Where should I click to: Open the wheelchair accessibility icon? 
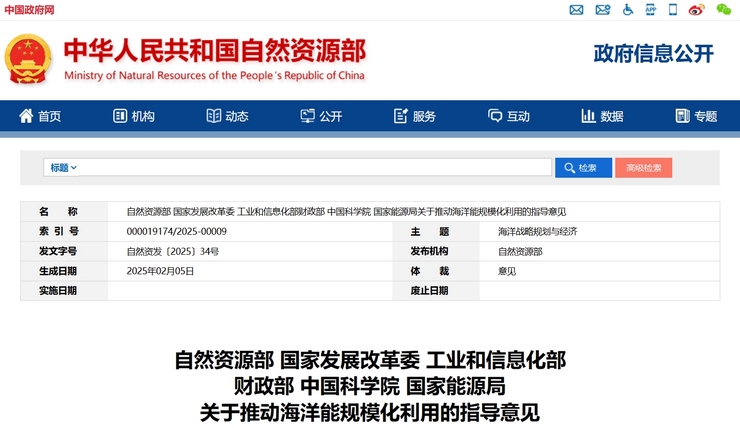coord(628,9)
